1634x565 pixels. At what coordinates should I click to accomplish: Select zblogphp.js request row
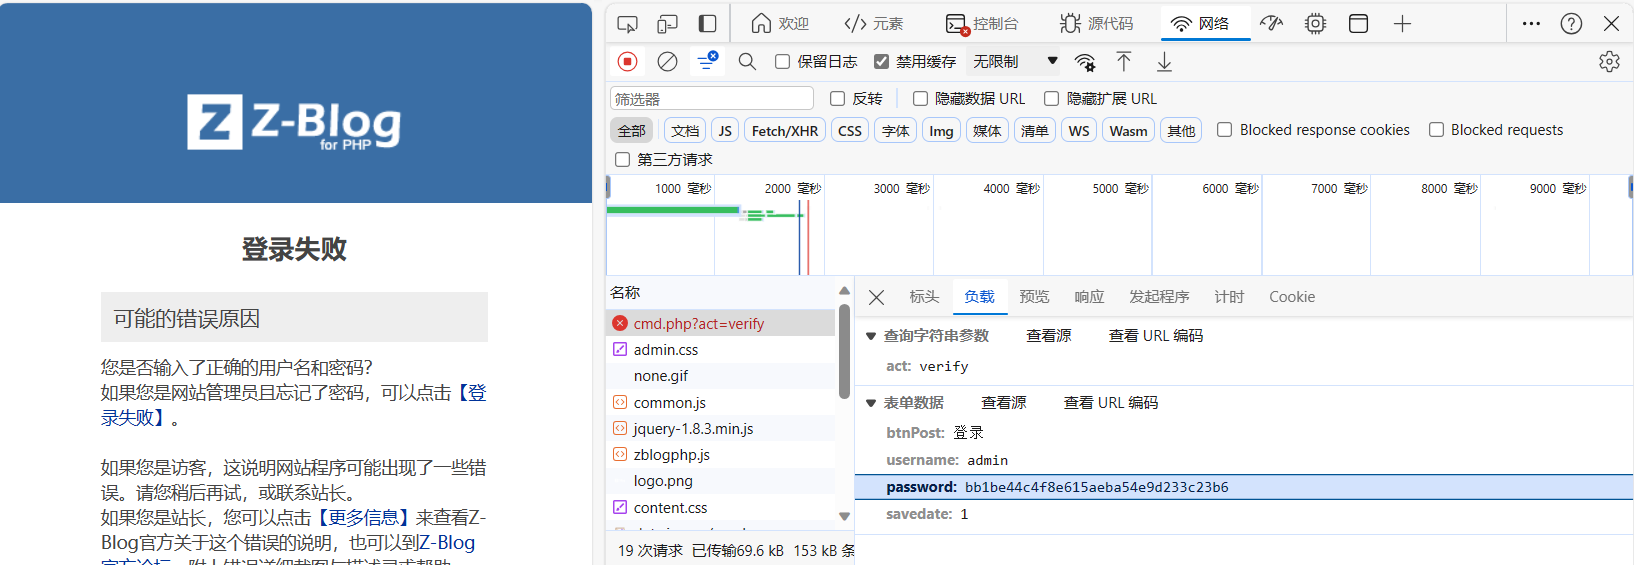pyautogui.click(x=720, y=454)
